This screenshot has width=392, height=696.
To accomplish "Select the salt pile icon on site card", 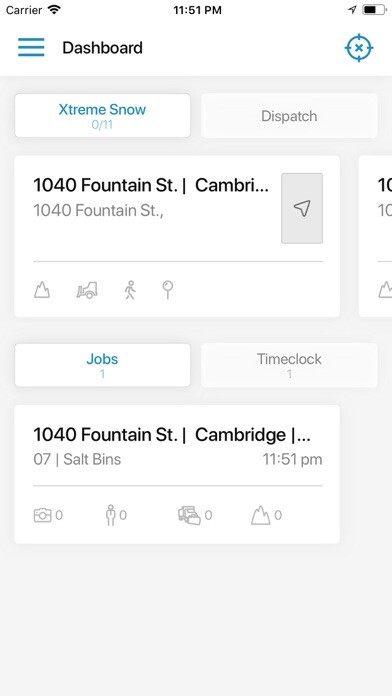I will point(42,291).
